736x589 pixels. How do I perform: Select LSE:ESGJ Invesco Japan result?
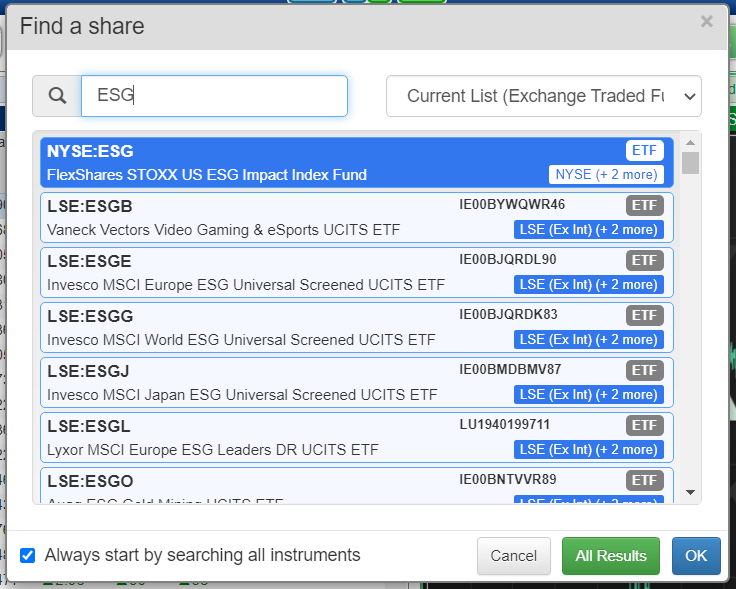coord(357,382)
